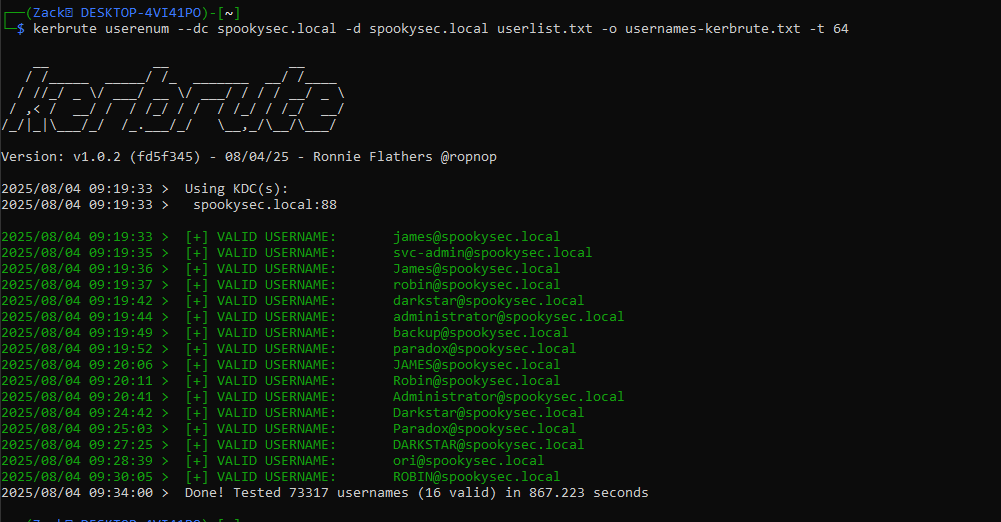Viewport: 1001px width, 522px height.
Task: Click username james@spookysec.local
Action: (x=476, y=237)
